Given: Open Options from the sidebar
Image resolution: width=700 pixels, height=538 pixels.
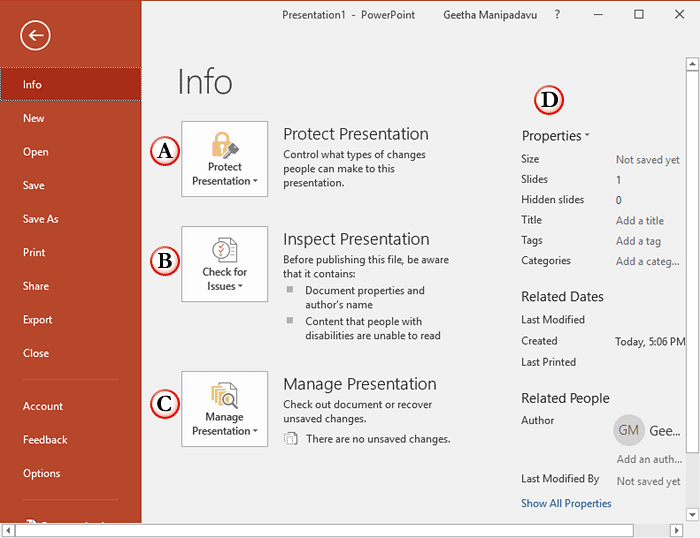Looking at the screenshot, I should coord(42,473).
